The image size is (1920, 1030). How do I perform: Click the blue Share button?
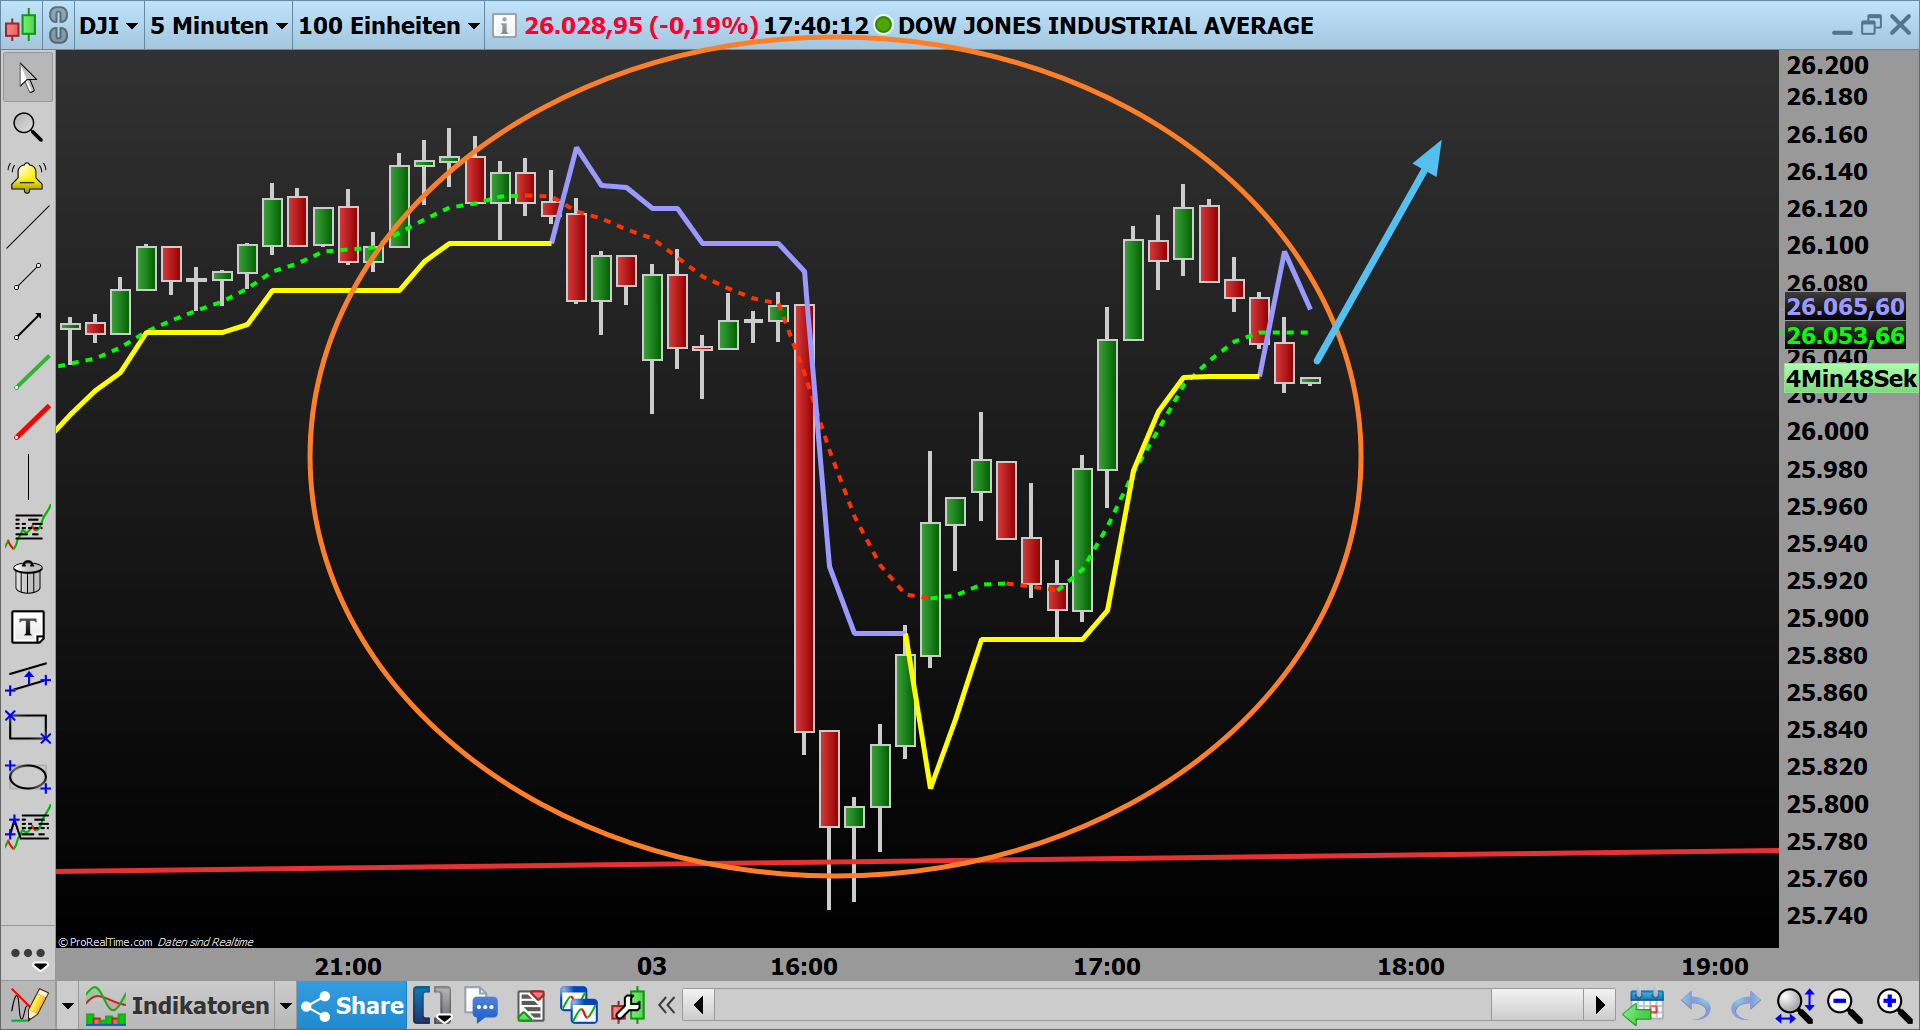350,1005
